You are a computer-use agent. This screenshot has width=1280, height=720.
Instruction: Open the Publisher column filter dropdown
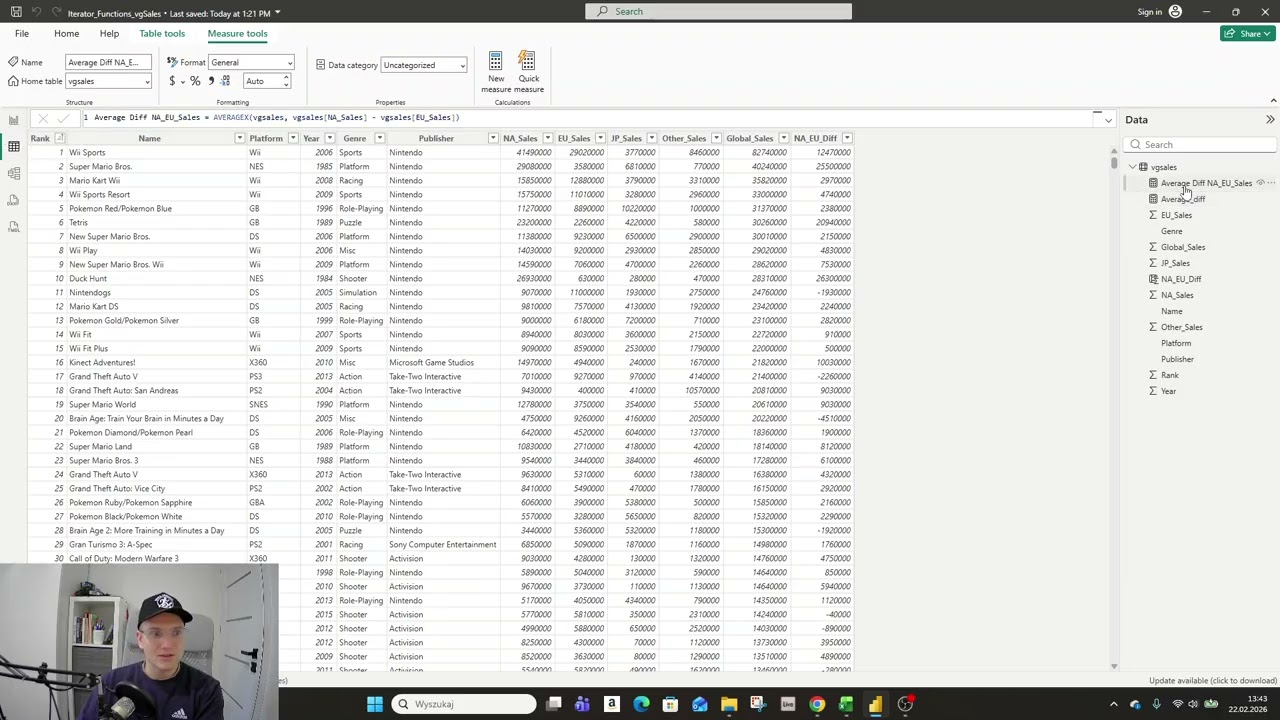coord(493,138)
